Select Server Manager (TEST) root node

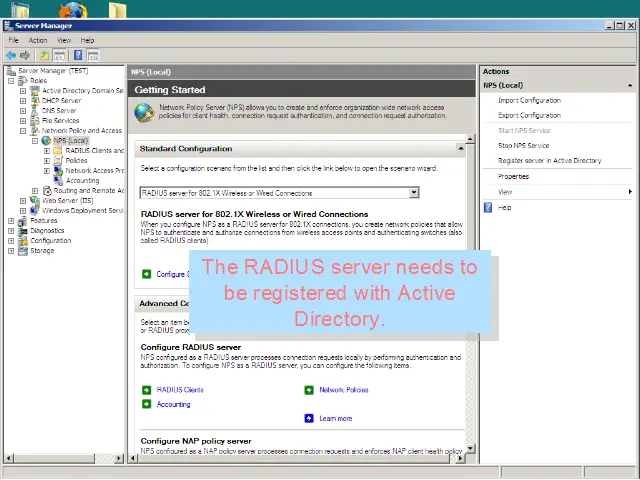coord(53,71)
